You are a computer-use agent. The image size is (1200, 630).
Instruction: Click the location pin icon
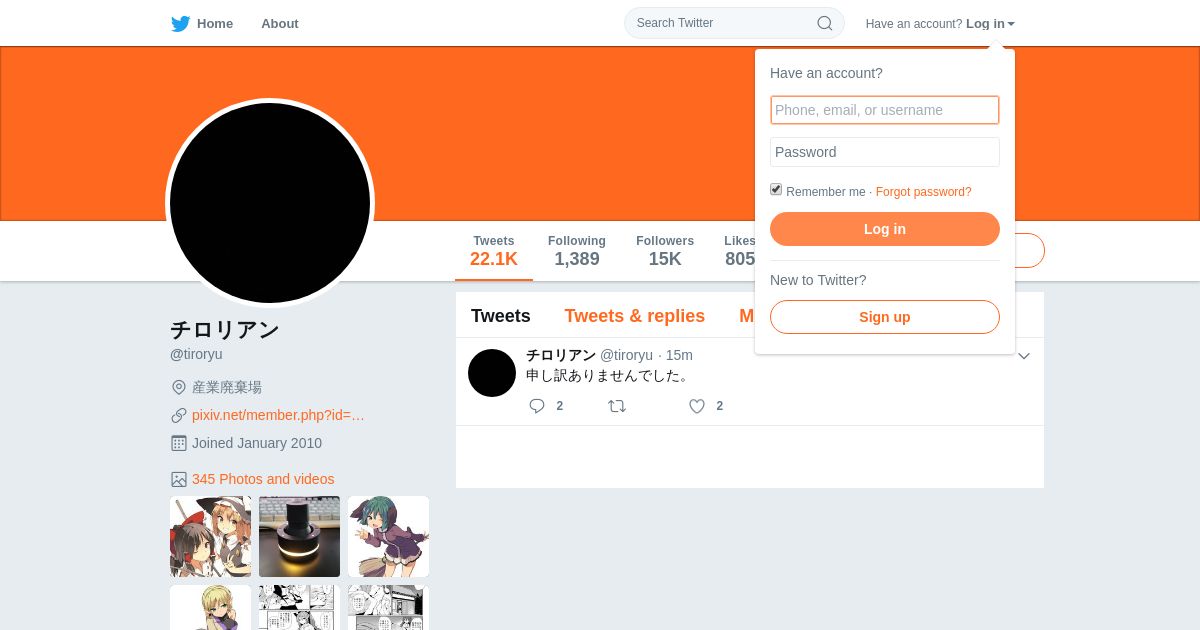(179, 387)
